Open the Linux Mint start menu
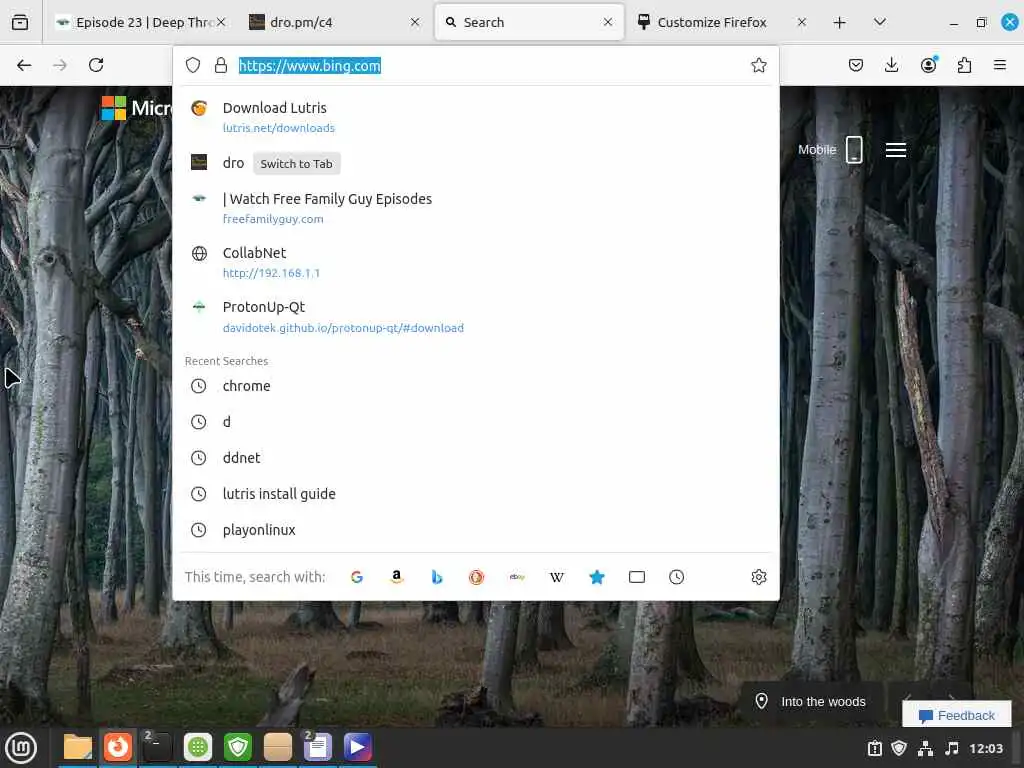The image size is (1024, 768). [x=21, y=747]
